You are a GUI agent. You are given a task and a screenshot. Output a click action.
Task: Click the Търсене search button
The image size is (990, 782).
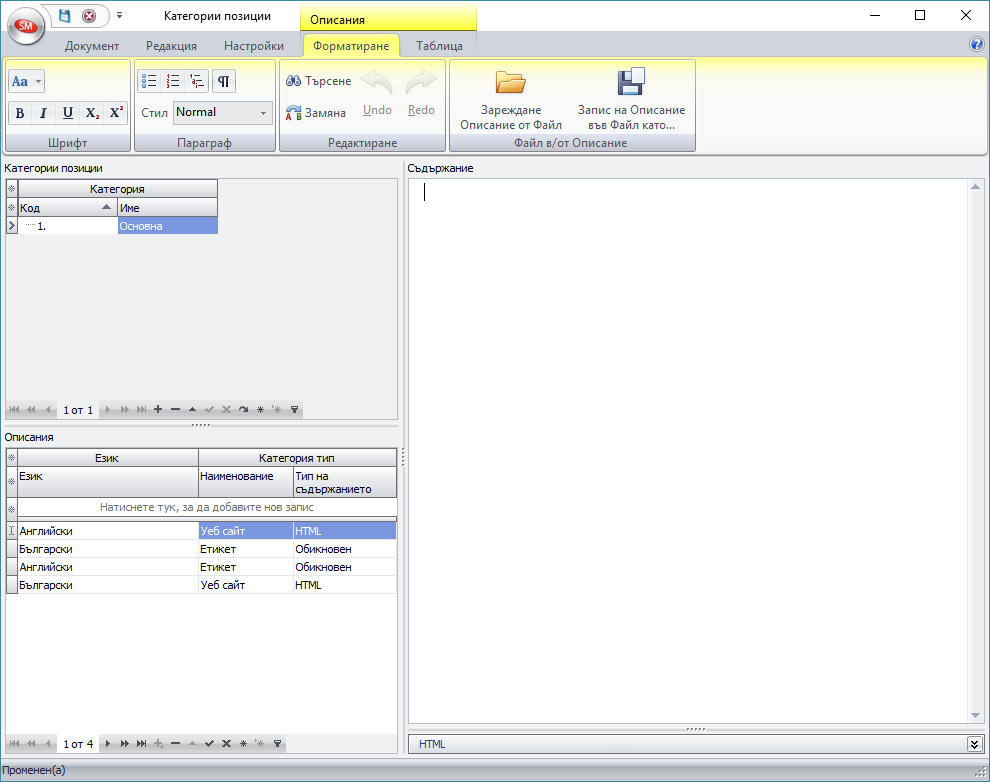coord(318,81)
